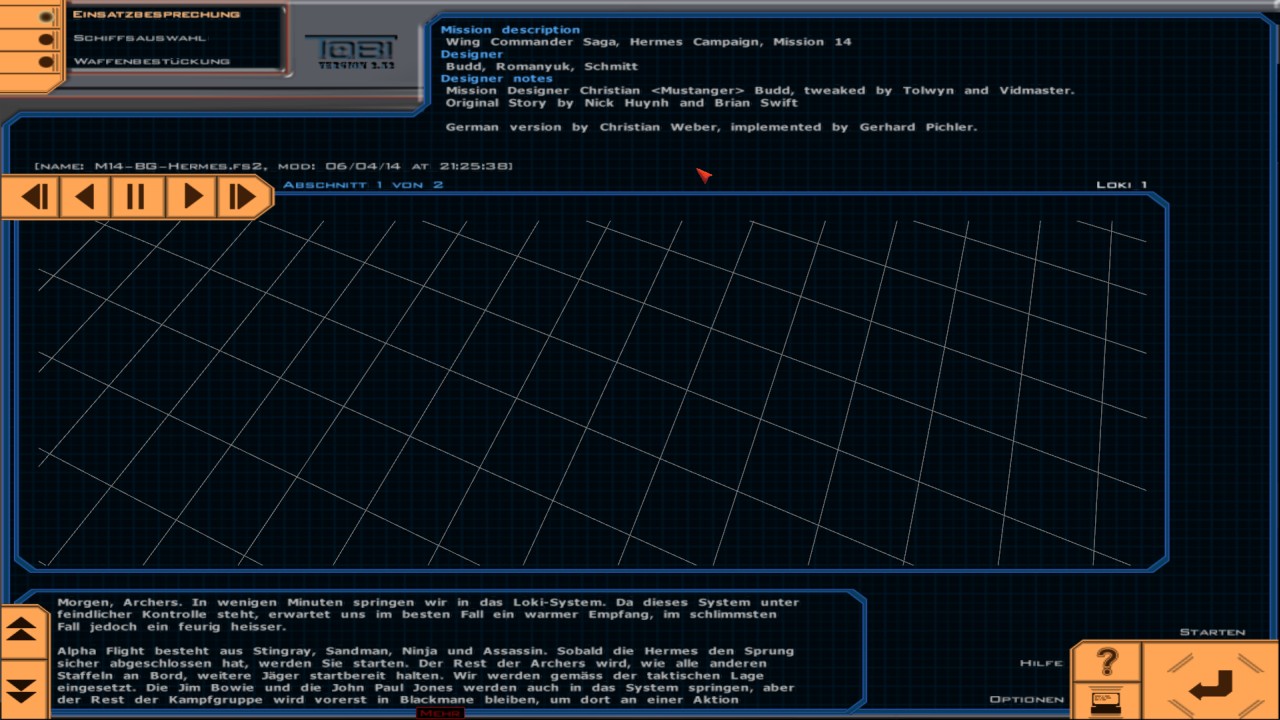Skip to the last briefing stage
Screen dimensions: 1280x720
[x=242, y=196]
